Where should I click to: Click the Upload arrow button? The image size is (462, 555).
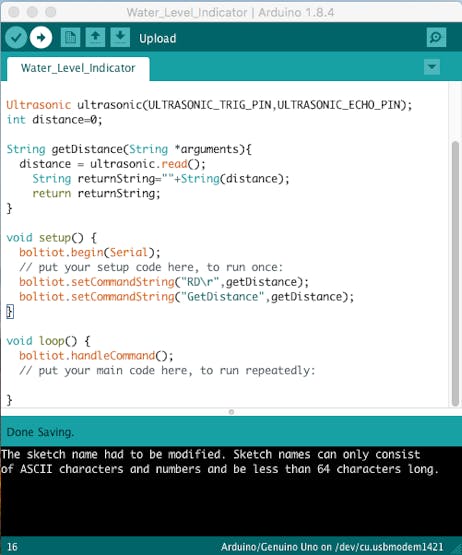[x=41, y=37]
